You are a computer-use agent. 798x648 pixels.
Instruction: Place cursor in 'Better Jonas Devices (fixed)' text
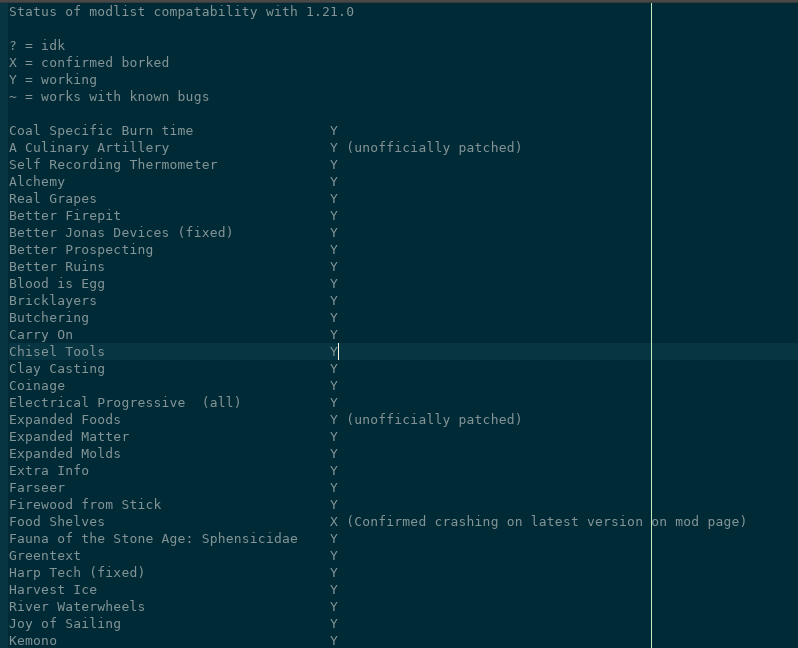tap(121, 233)
